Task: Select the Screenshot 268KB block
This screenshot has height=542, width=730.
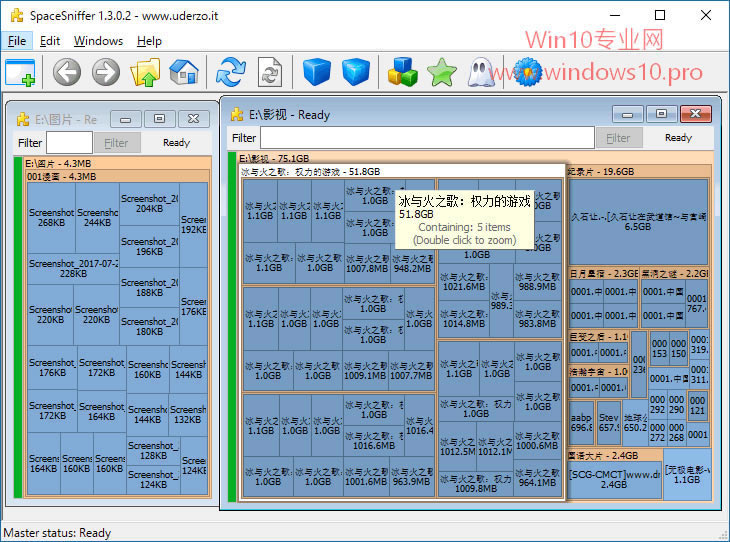Action: (x=52, y=218)
